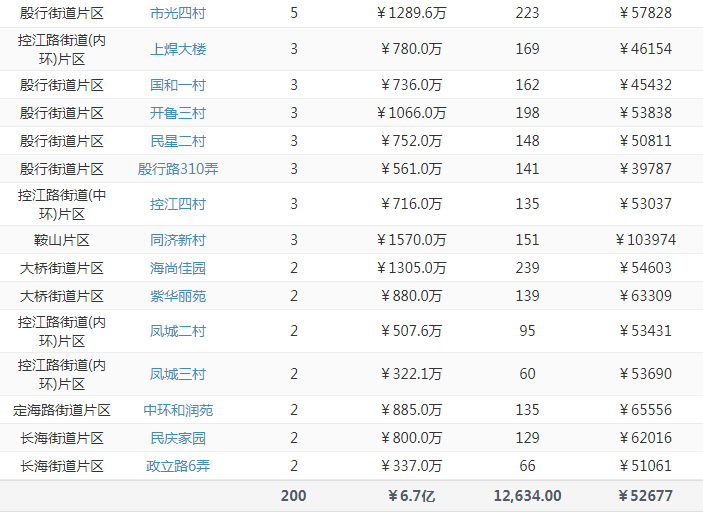Select the ￥1305.0万 total price cell
The width and height of the screenshot is (703, 513).
click(411, 268)
